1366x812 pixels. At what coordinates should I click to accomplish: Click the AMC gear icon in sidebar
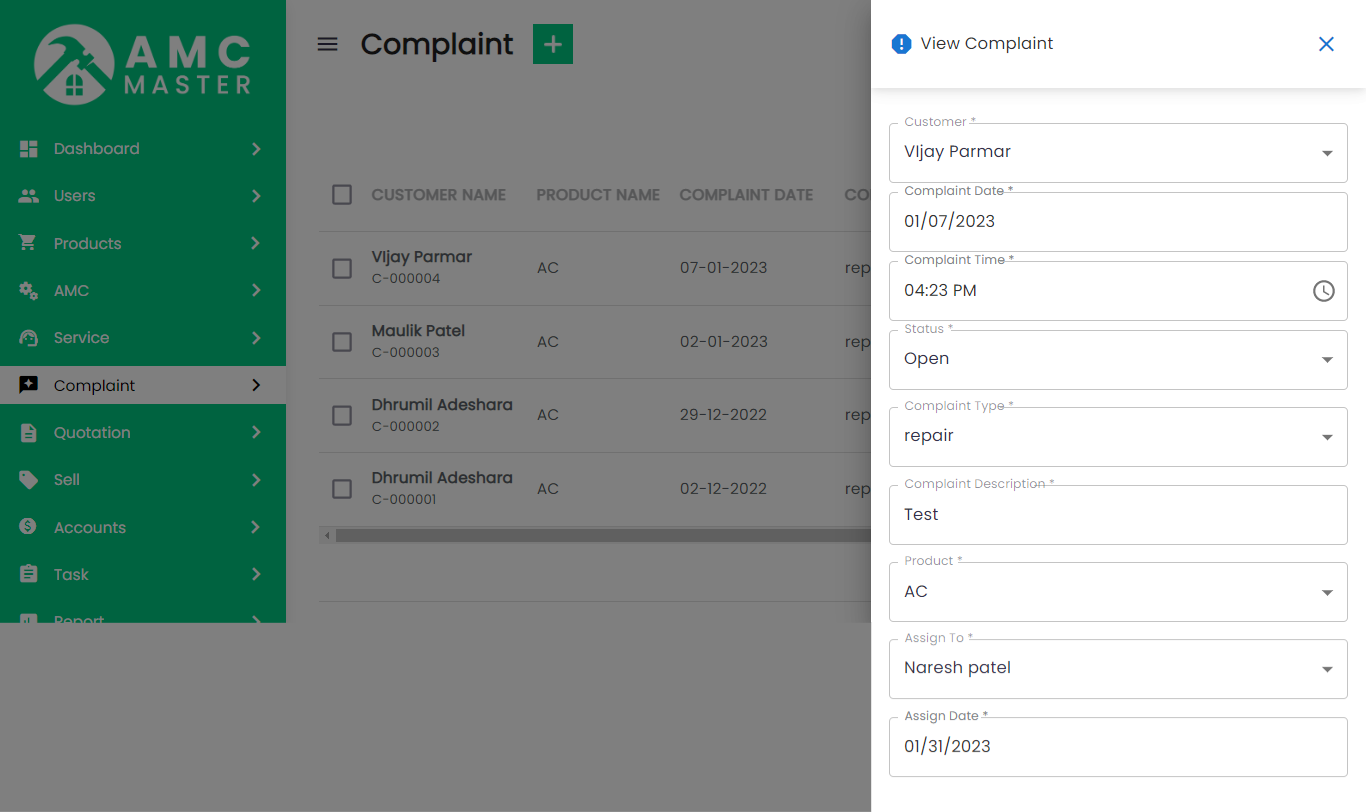click(30, 290)
